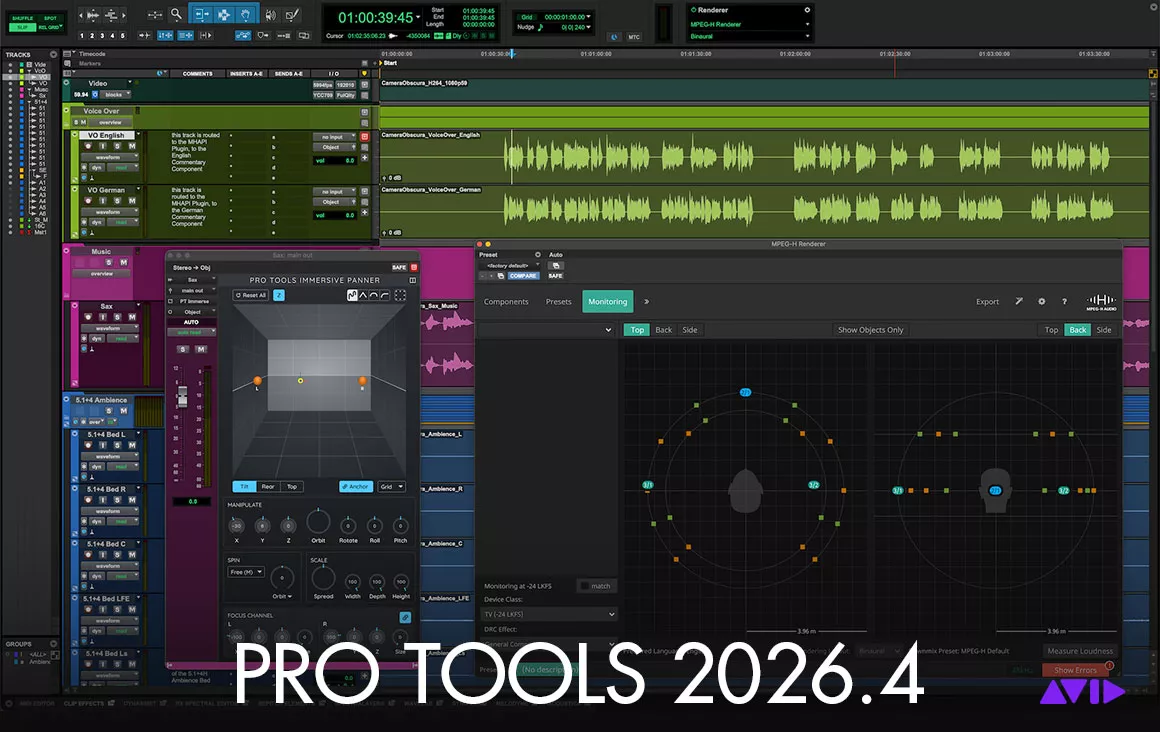Click the Orbit knob under Manipulate
1160x732 pixels.
318,522
